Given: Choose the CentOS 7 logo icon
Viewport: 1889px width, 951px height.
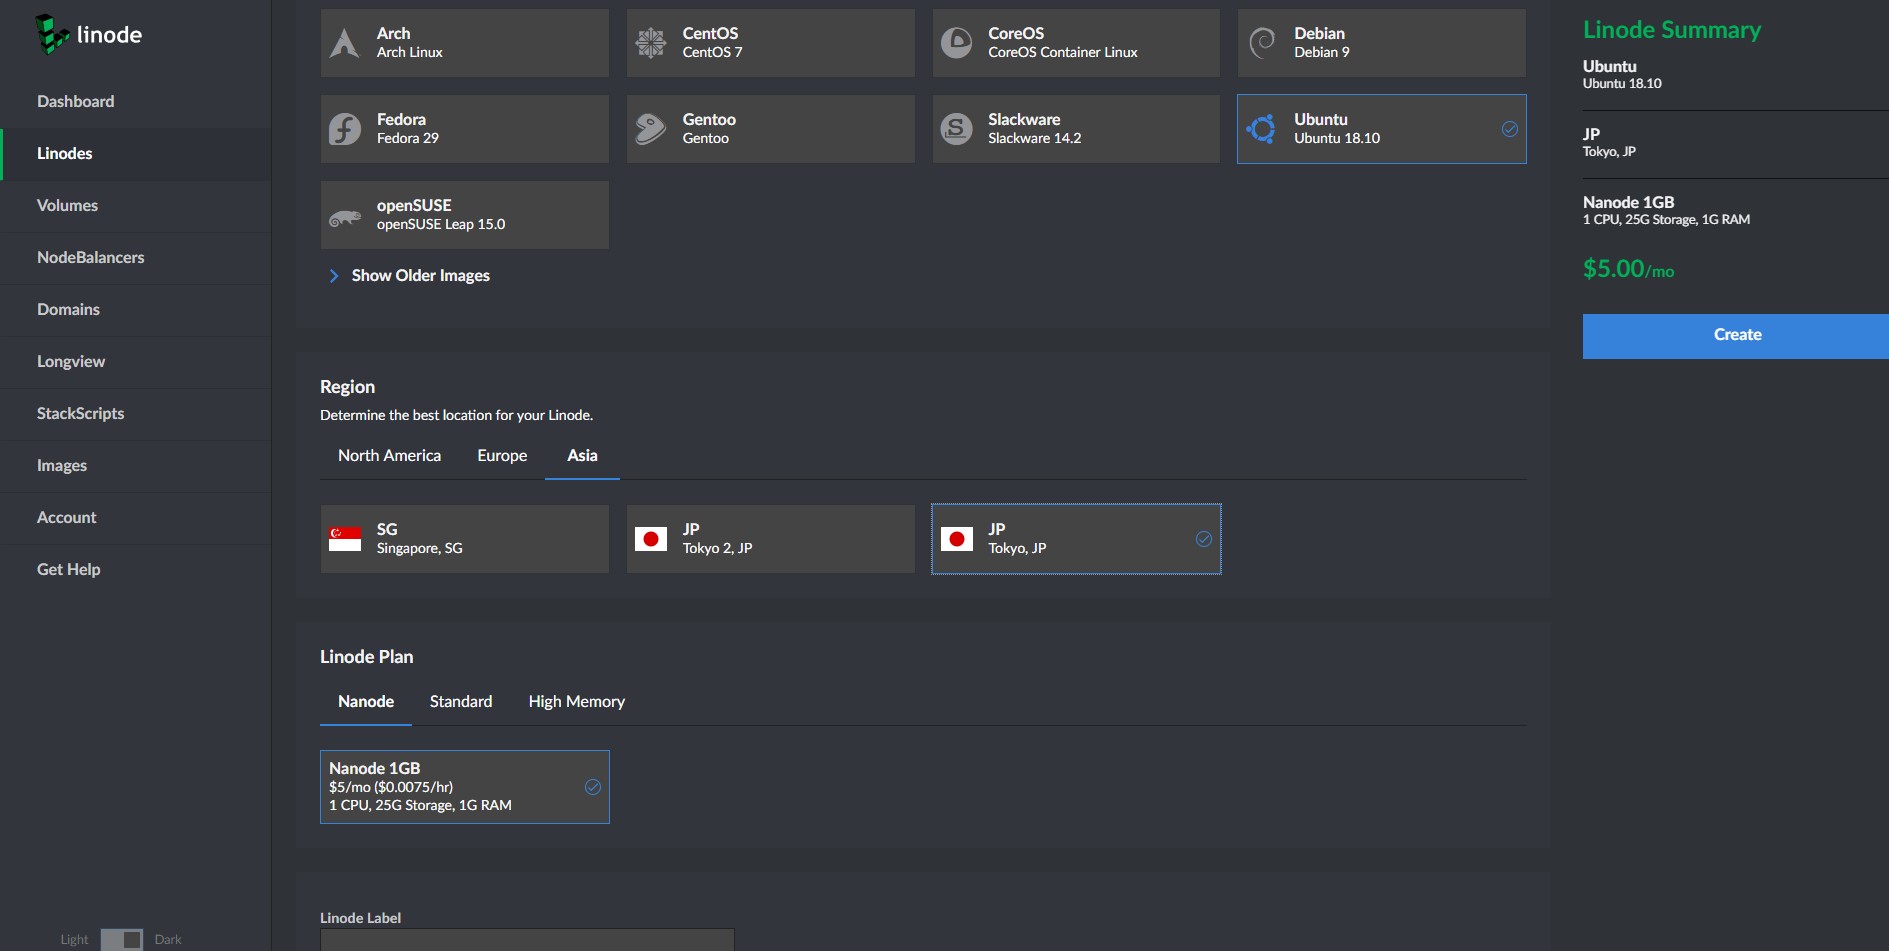Looking at the screenshot, I should (651, 43).
